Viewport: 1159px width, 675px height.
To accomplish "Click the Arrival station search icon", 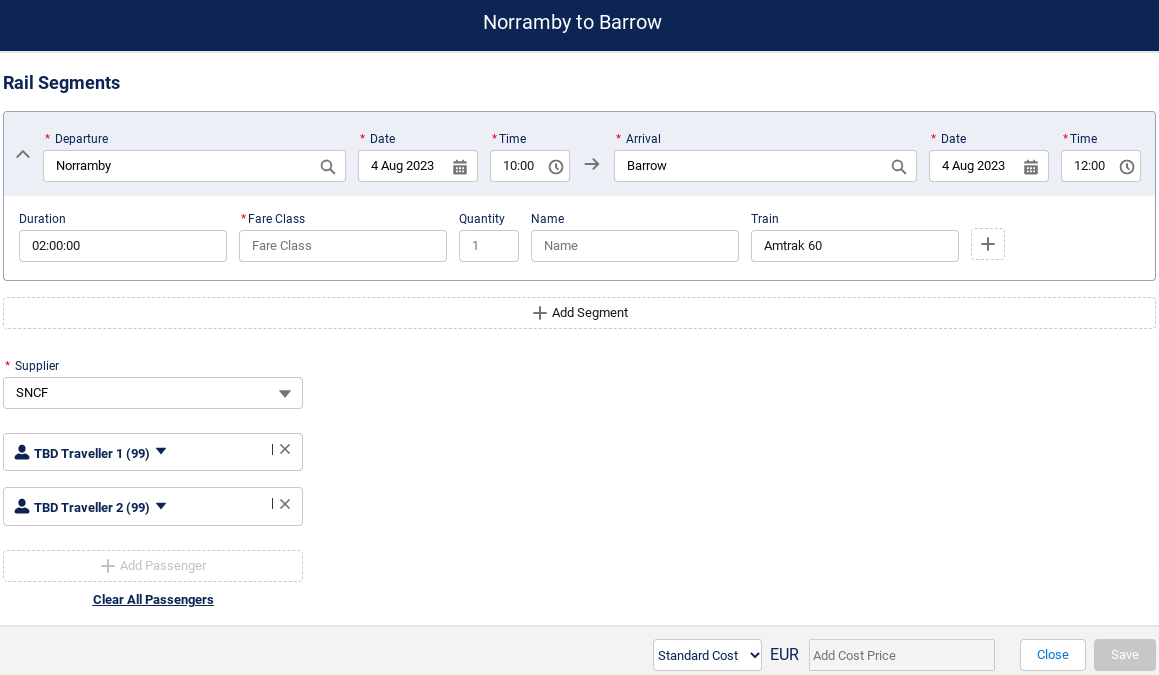I will click(898, 167).
